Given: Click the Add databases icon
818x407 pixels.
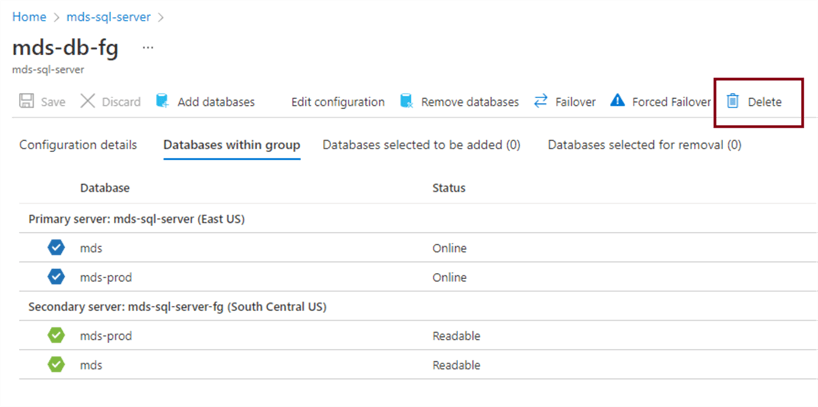Looking at the screenshot, I should point(162,101).
